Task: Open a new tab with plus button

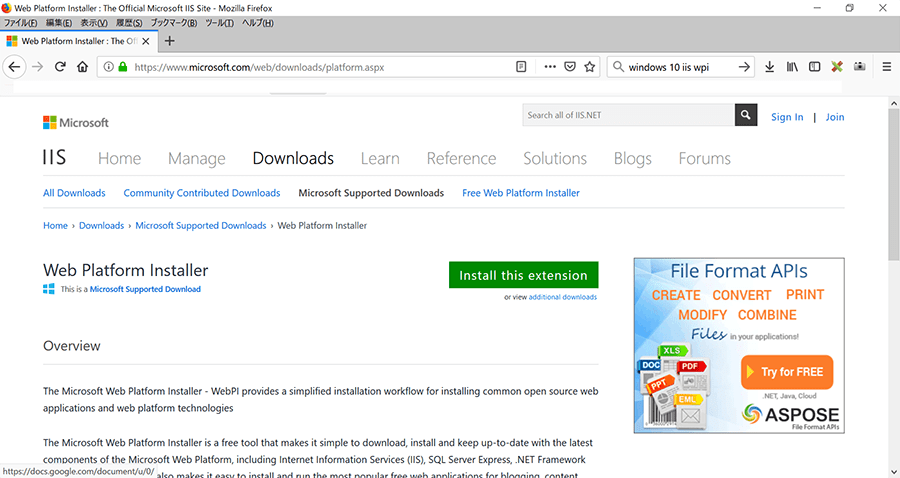Action: pos(169,41)
